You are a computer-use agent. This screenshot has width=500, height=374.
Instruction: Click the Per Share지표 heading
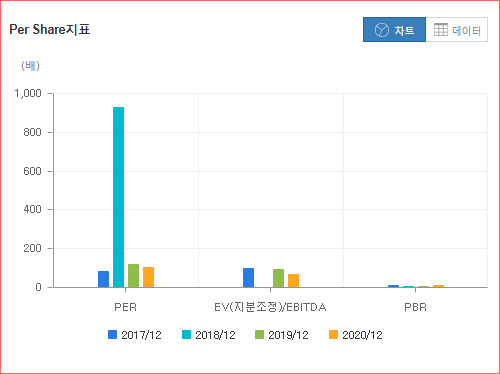pyautogui.click(x=50, y=29)
